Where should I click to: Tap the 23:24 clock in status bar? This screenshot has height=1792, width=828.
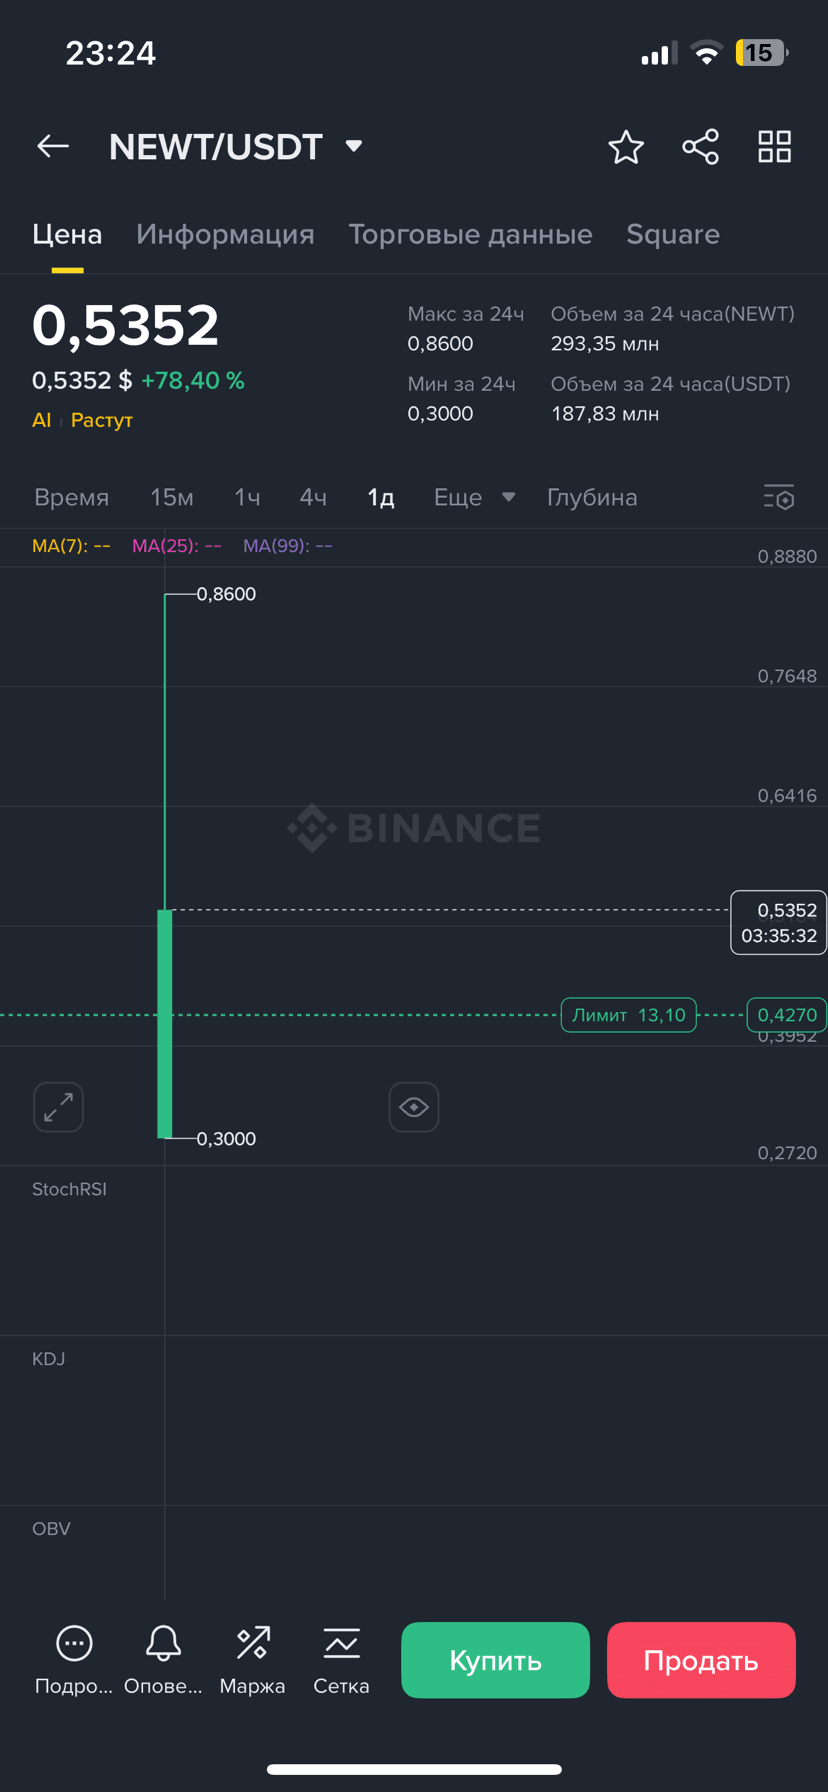point(111,53)
